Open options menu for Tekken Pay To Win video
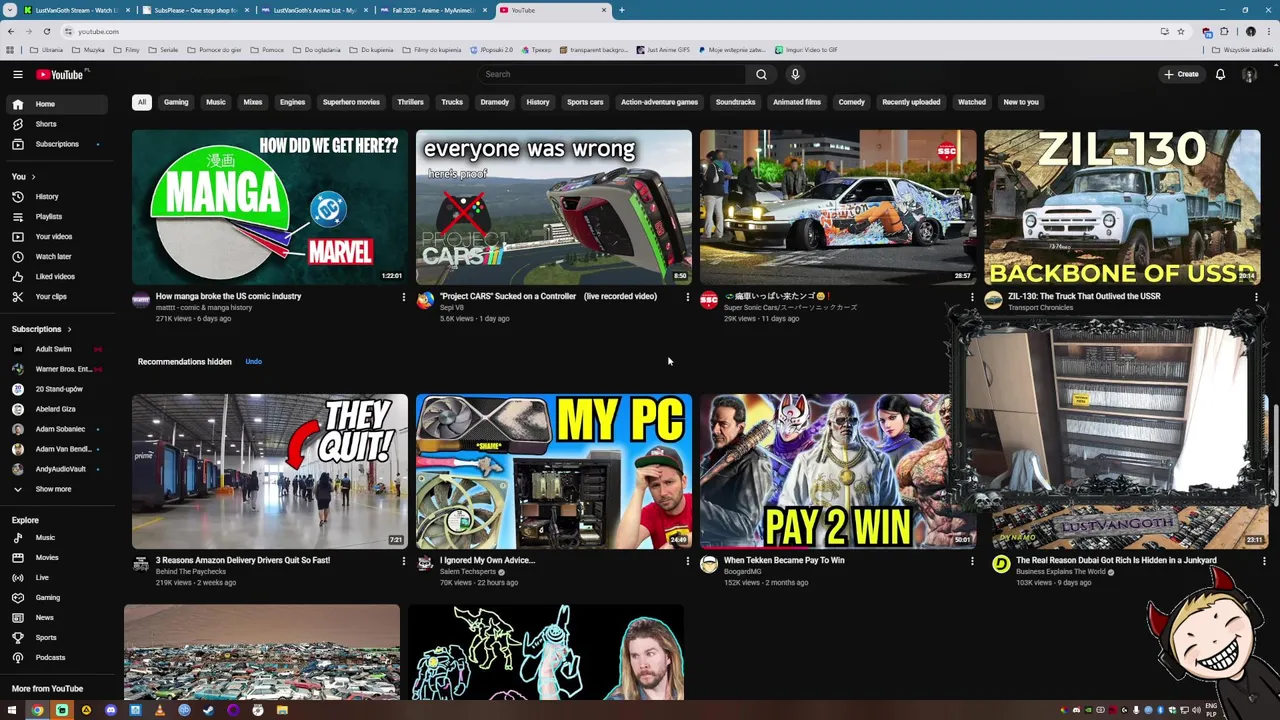Screen dimensions: 1280x720 (x=971, y=561)
